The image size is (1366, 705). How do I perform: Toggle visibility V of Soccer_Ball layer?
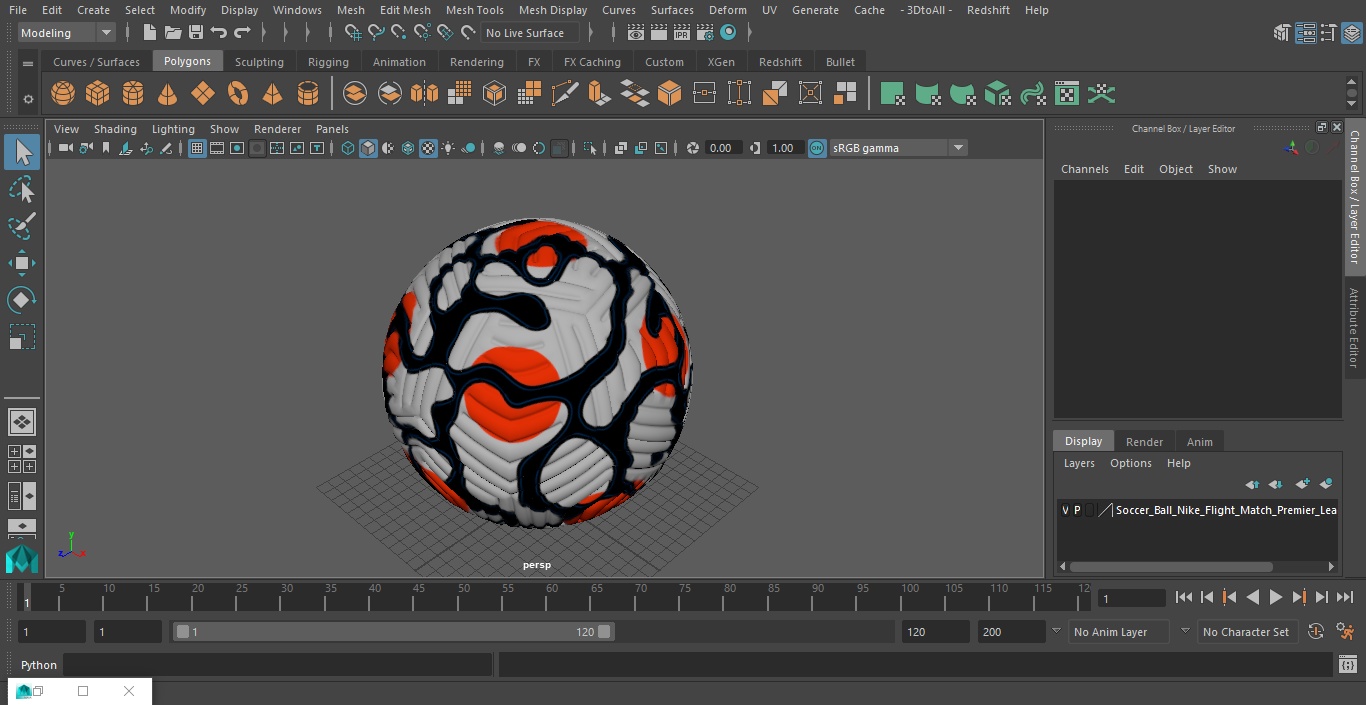pos(1065,510)
